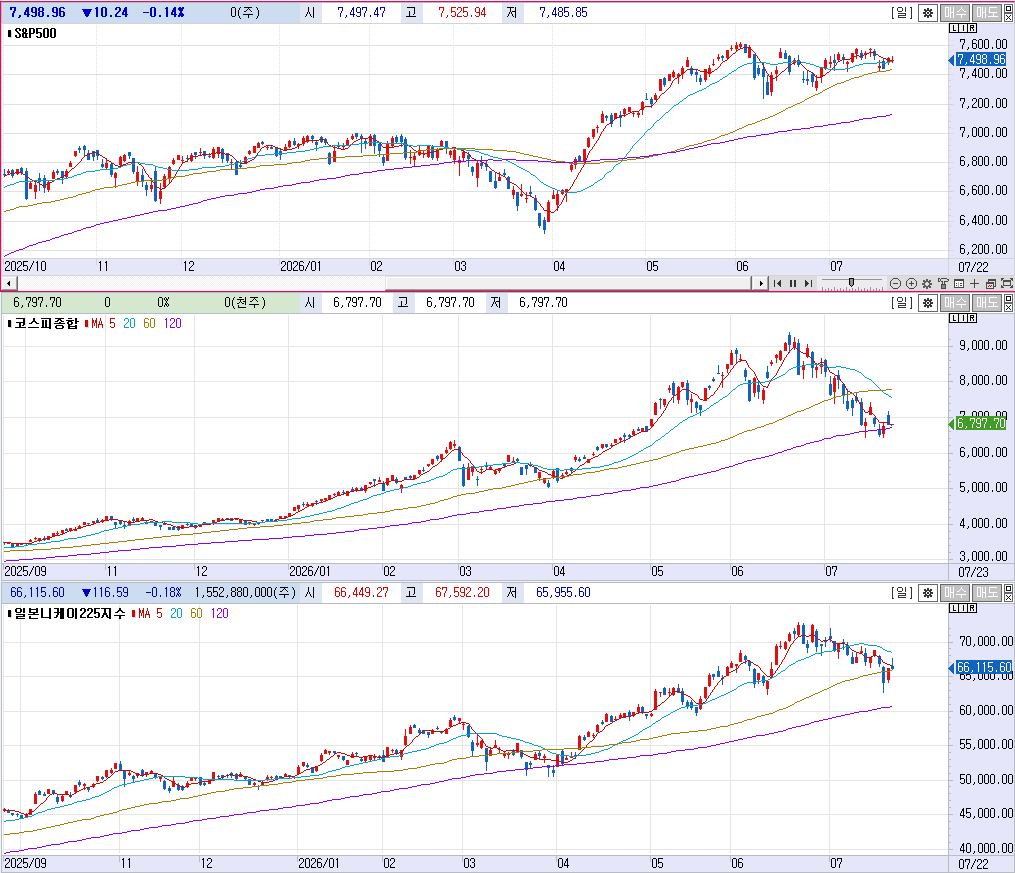Select the I axis button on S&P500 chart
Screen dimensions: 1015x873
pos(963,28)
